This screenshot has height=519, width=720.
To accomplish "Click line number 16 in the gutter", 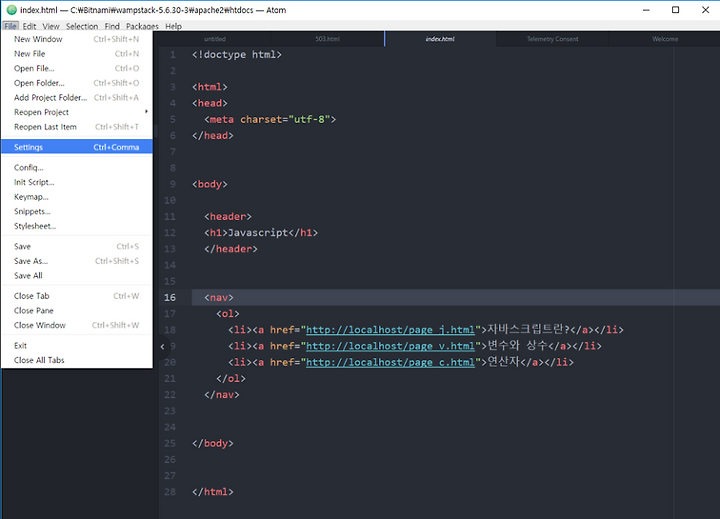I will pos(170,298).
